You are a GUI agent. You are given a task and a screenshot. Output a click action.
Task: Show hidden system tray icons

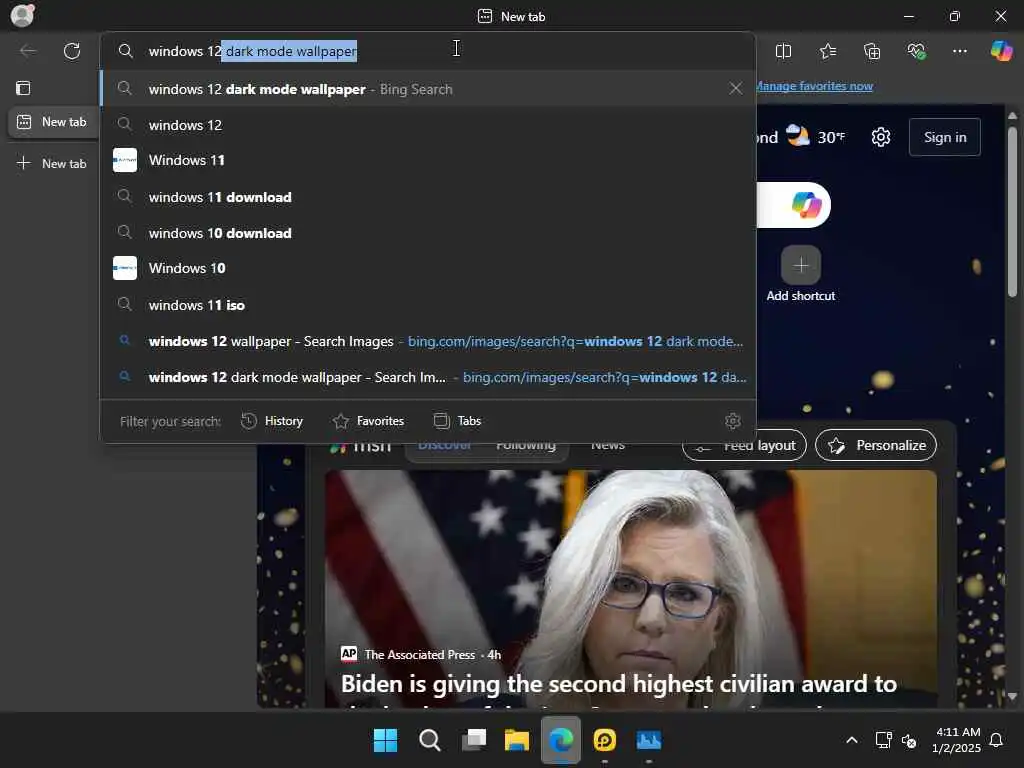point(852,740)
